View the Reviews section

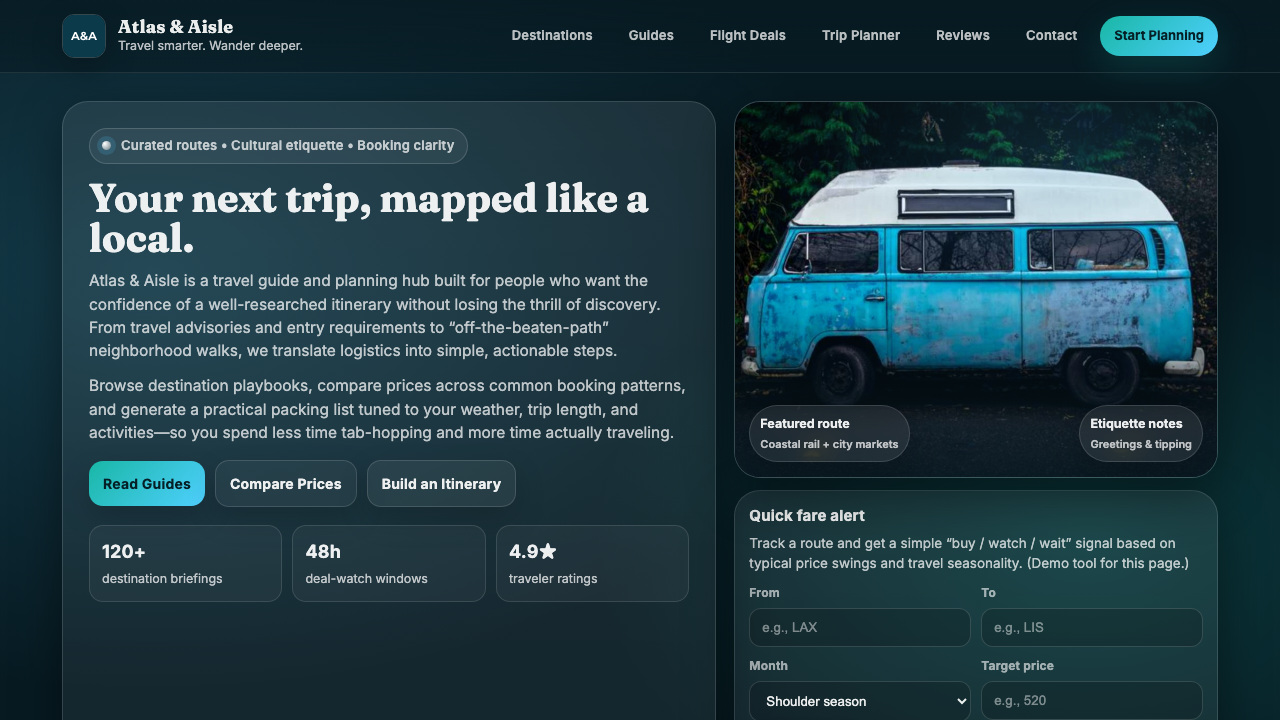click(962, 35)
